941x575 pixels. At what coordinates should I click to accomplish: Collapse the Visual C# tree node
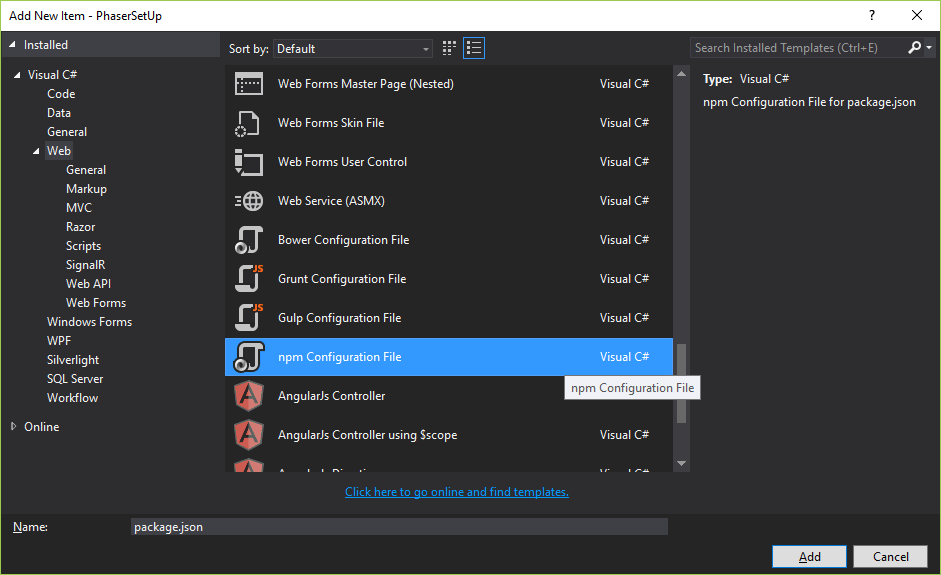[x=17, y=75]
